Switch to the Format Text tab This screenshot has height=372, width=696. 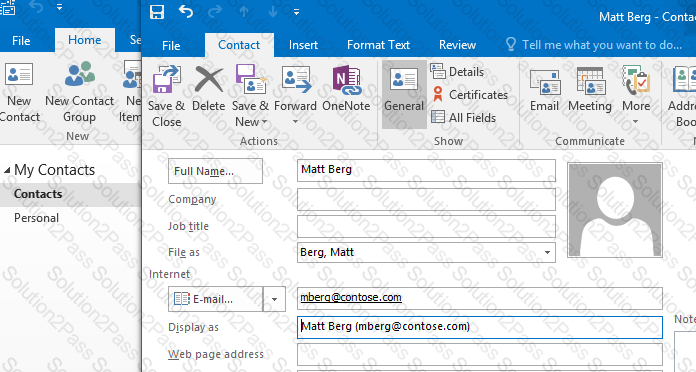(378, 45)
